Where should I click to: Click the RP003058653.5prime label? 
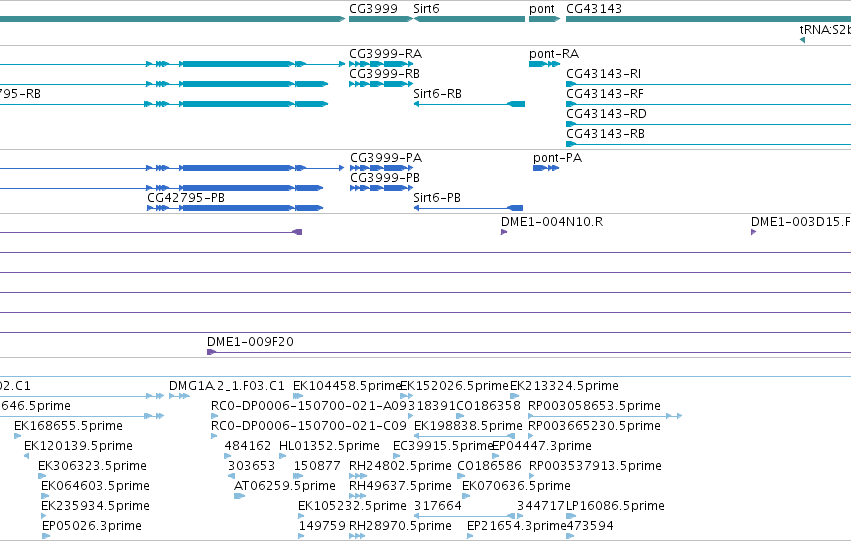594,406
